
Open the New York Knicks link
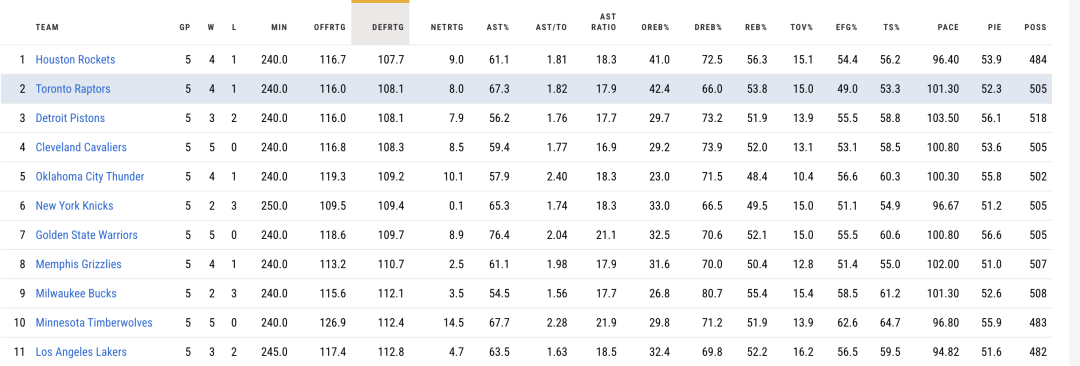coord(74,206)
